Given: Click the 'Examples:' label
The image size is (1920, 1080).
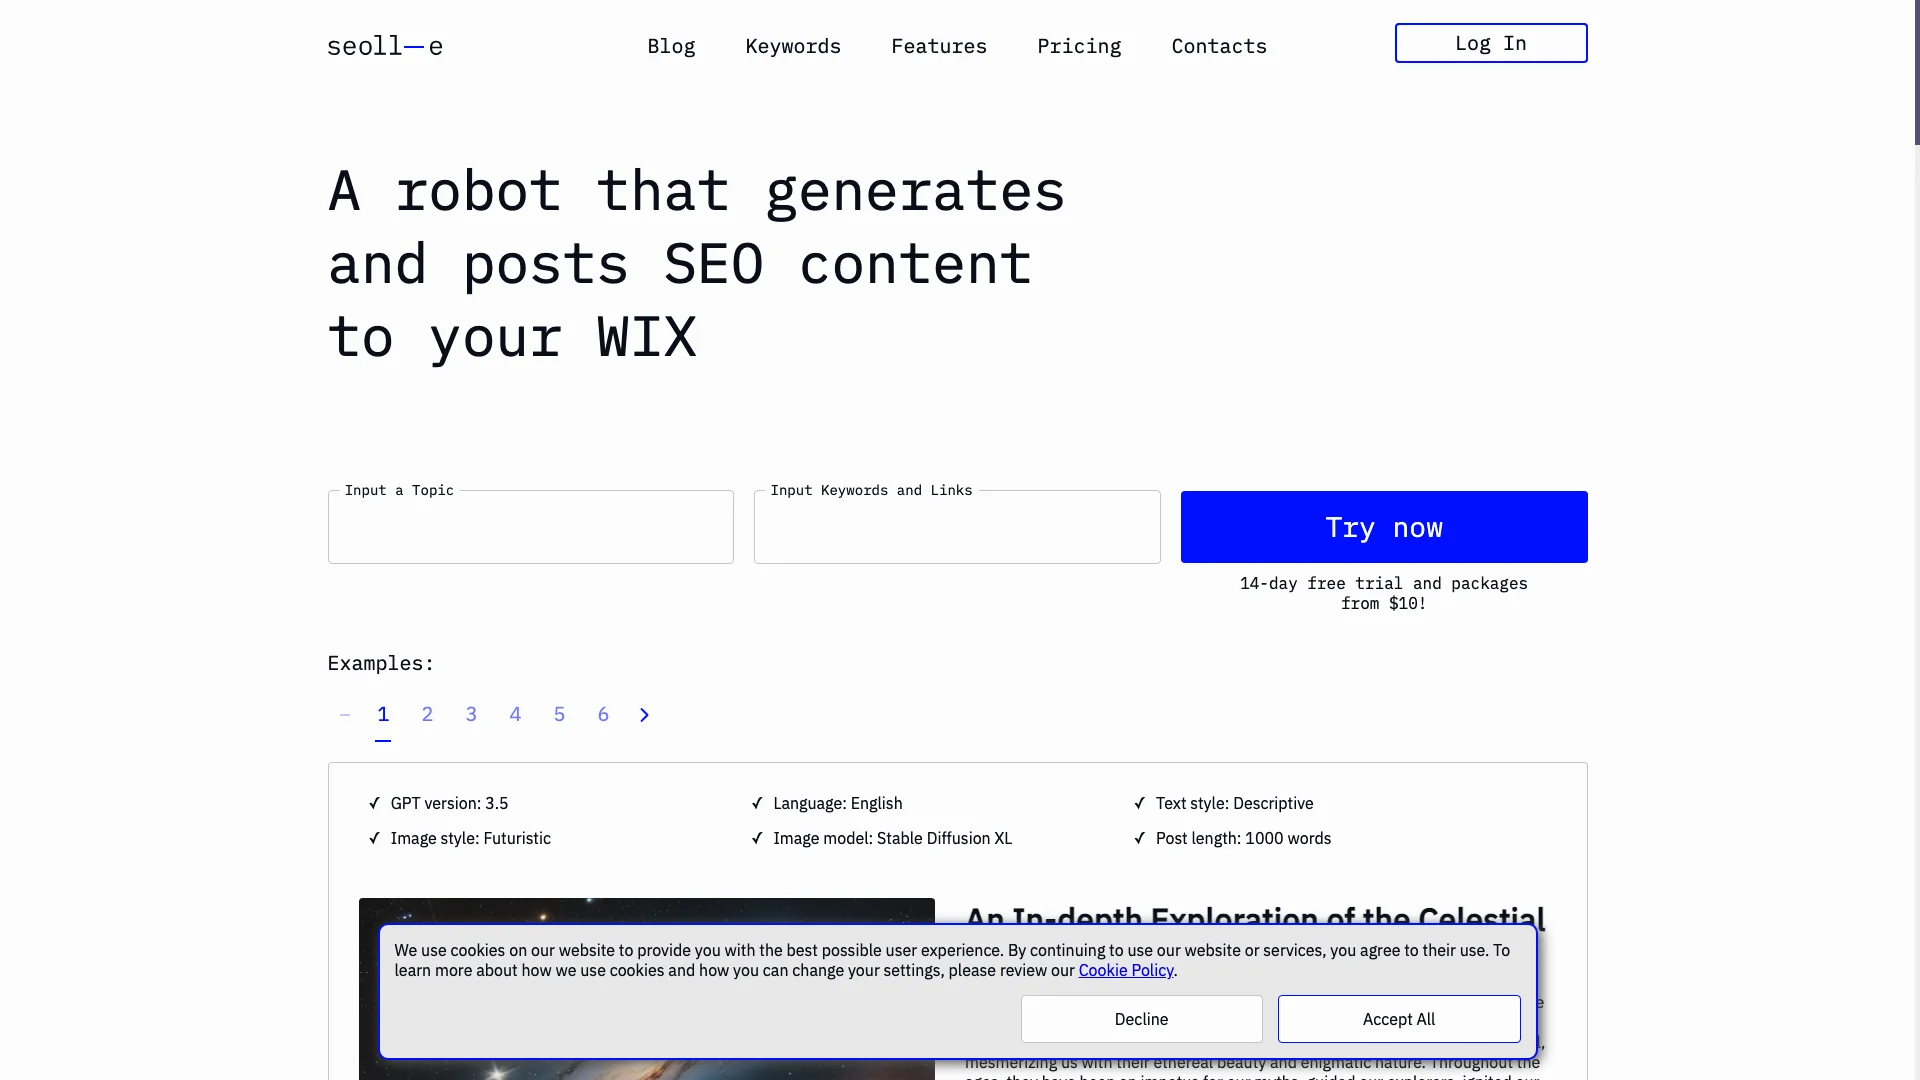Looking at the screenshot, I should click(x=381, y=663).
